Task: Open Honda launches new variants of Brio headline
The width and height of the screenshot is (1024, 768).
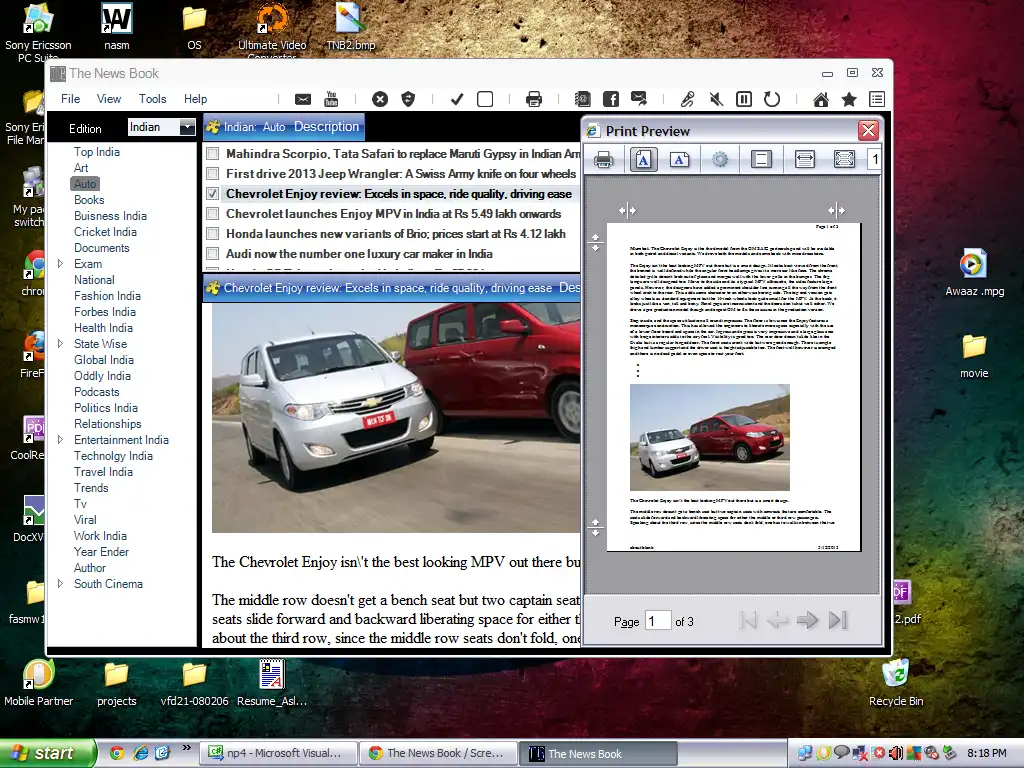Action: (396, 234)
